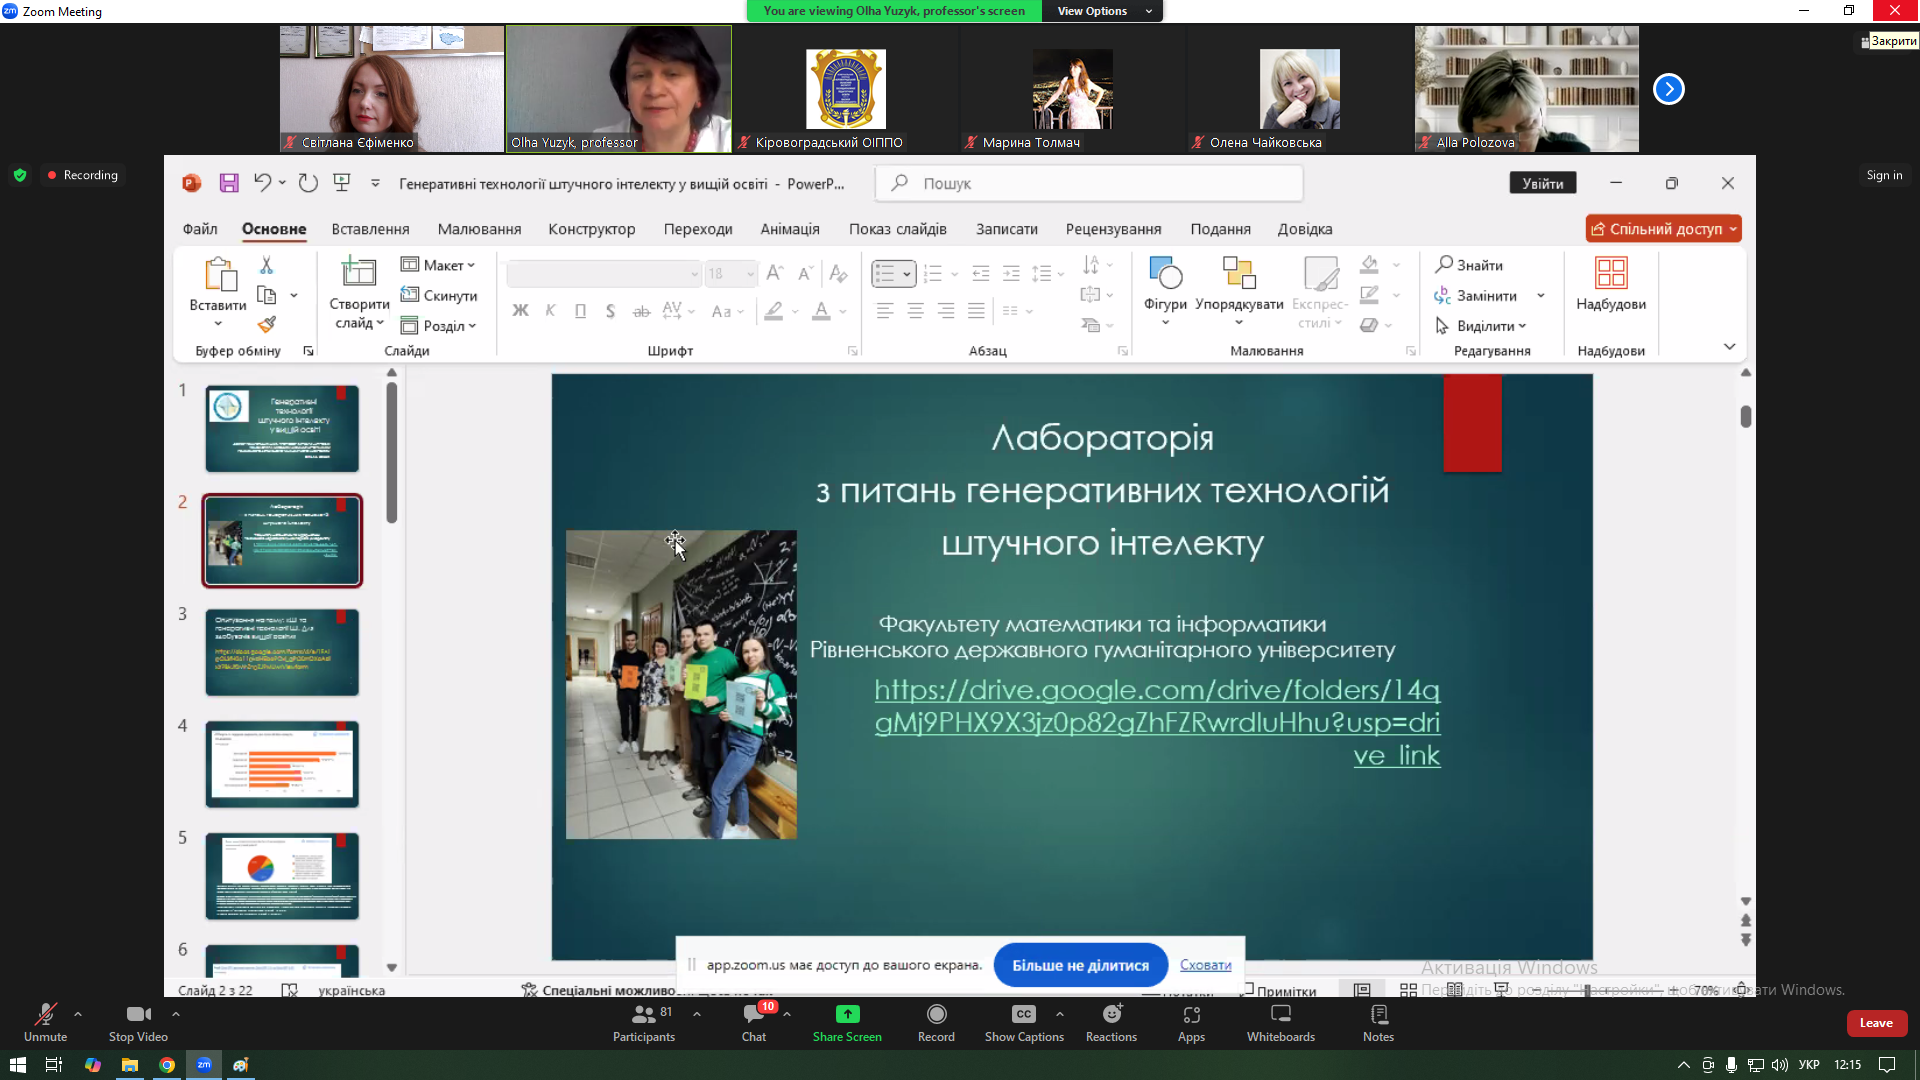Toggle text shadow (S) formatting
The image size is (1920, 1080).
610,311
